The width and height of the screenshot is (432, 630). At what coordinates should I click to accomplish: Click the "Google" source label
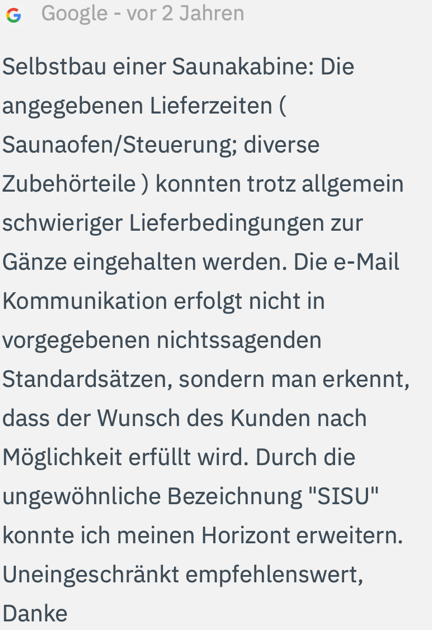[74, 13]
